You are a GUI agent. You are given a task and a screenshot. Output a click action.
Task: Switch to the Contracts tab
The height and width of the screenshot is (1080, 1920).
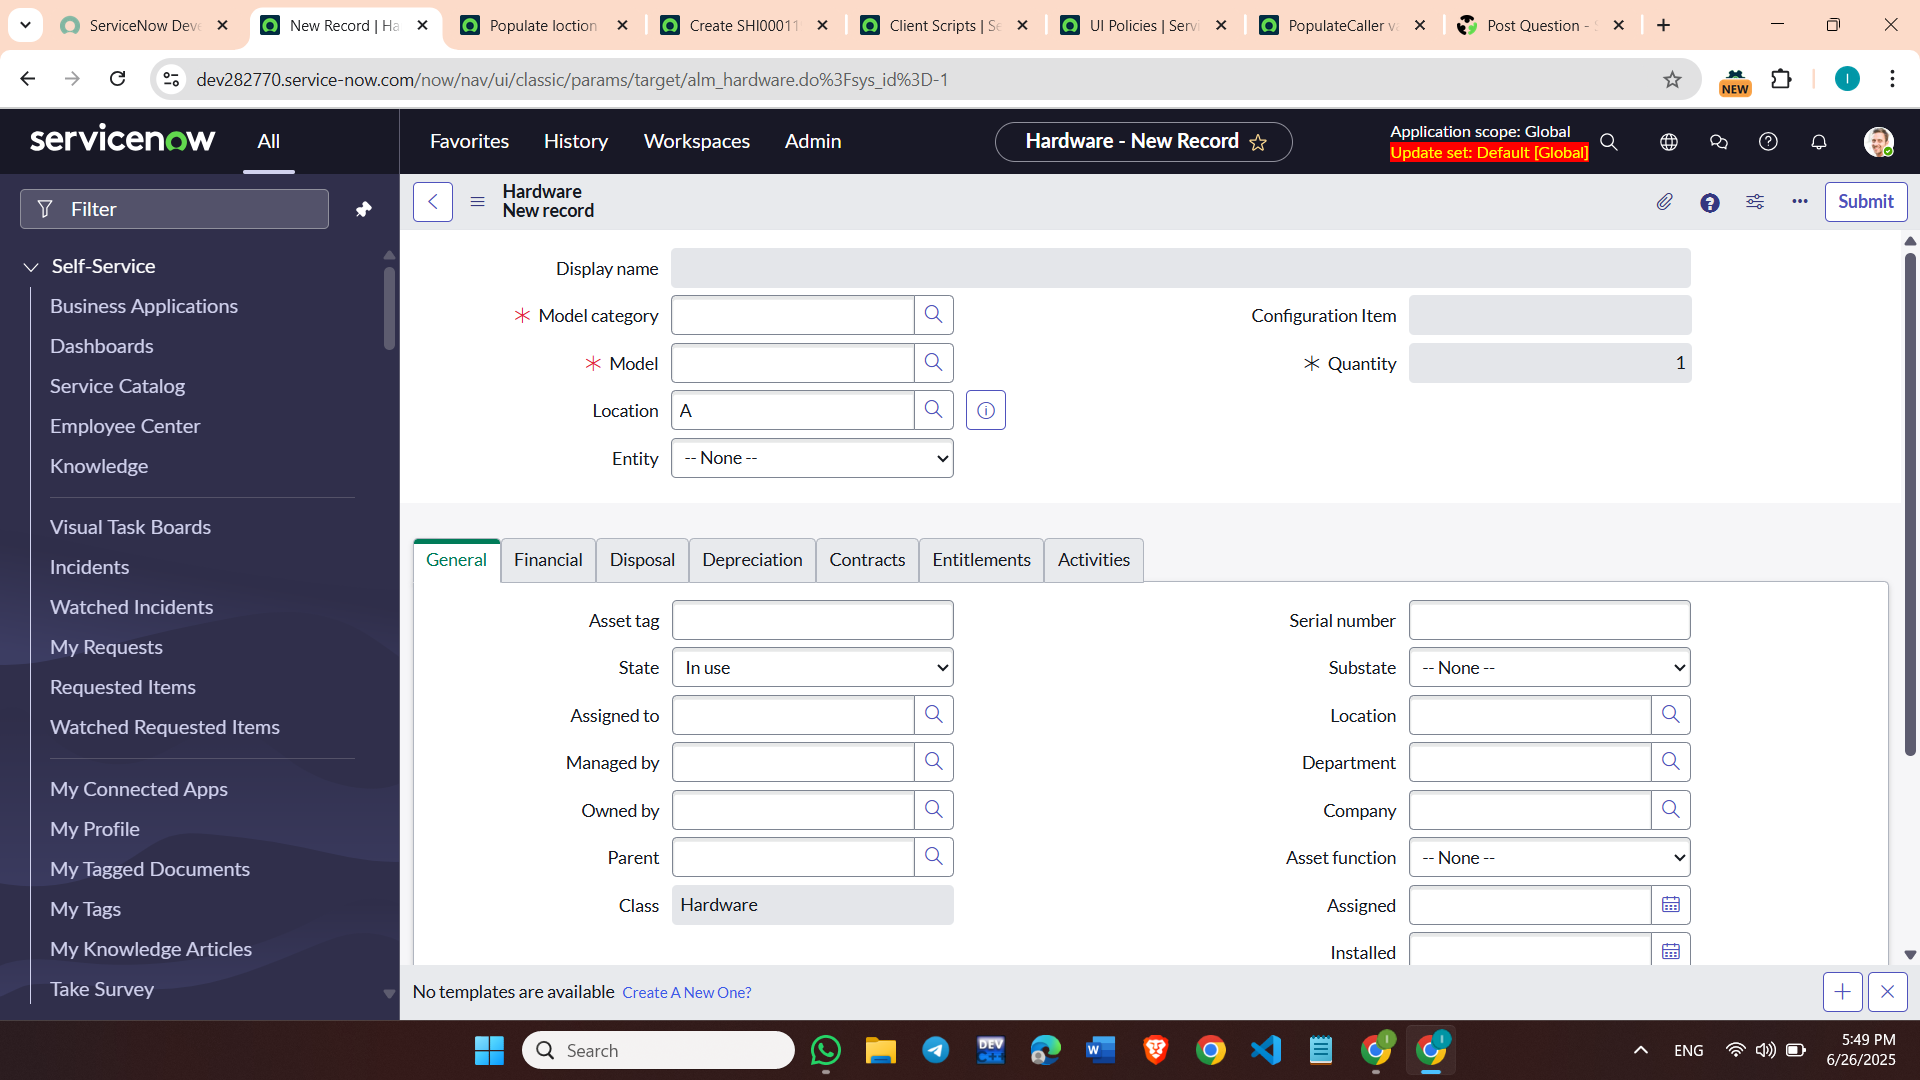(867, 560)
